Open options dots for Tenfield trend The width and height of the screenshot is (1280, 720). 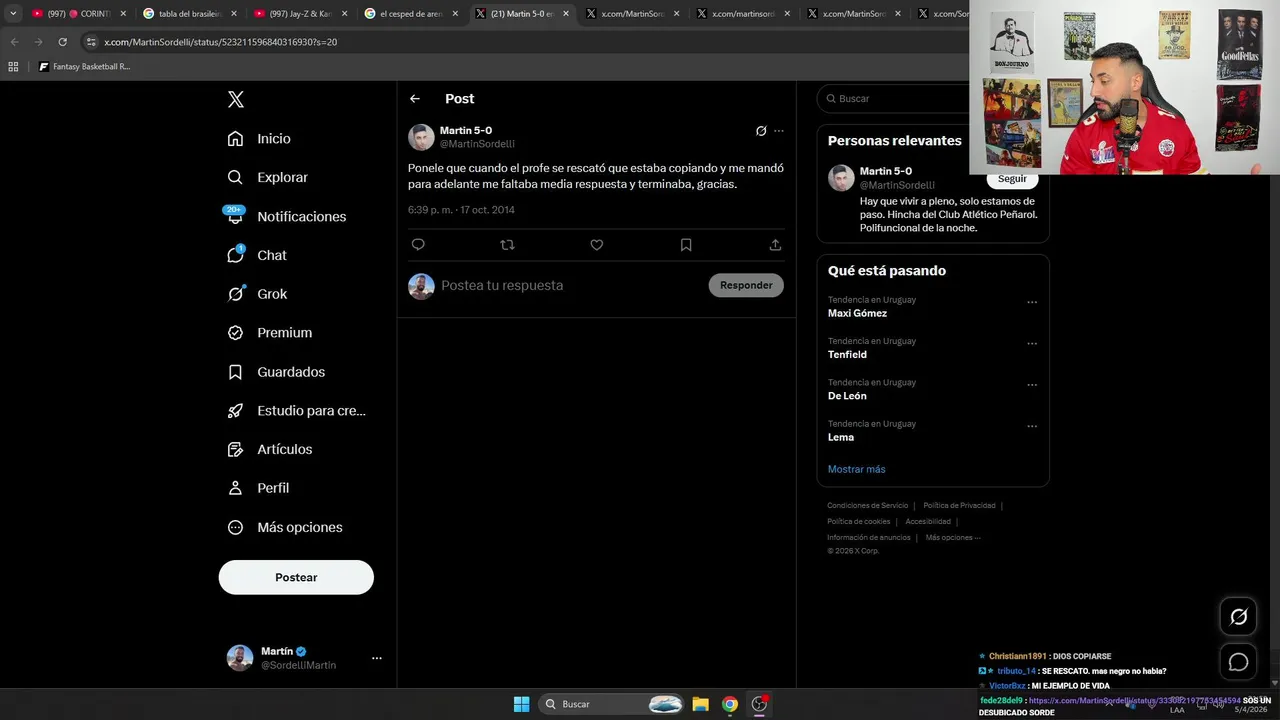point(1032,343)
